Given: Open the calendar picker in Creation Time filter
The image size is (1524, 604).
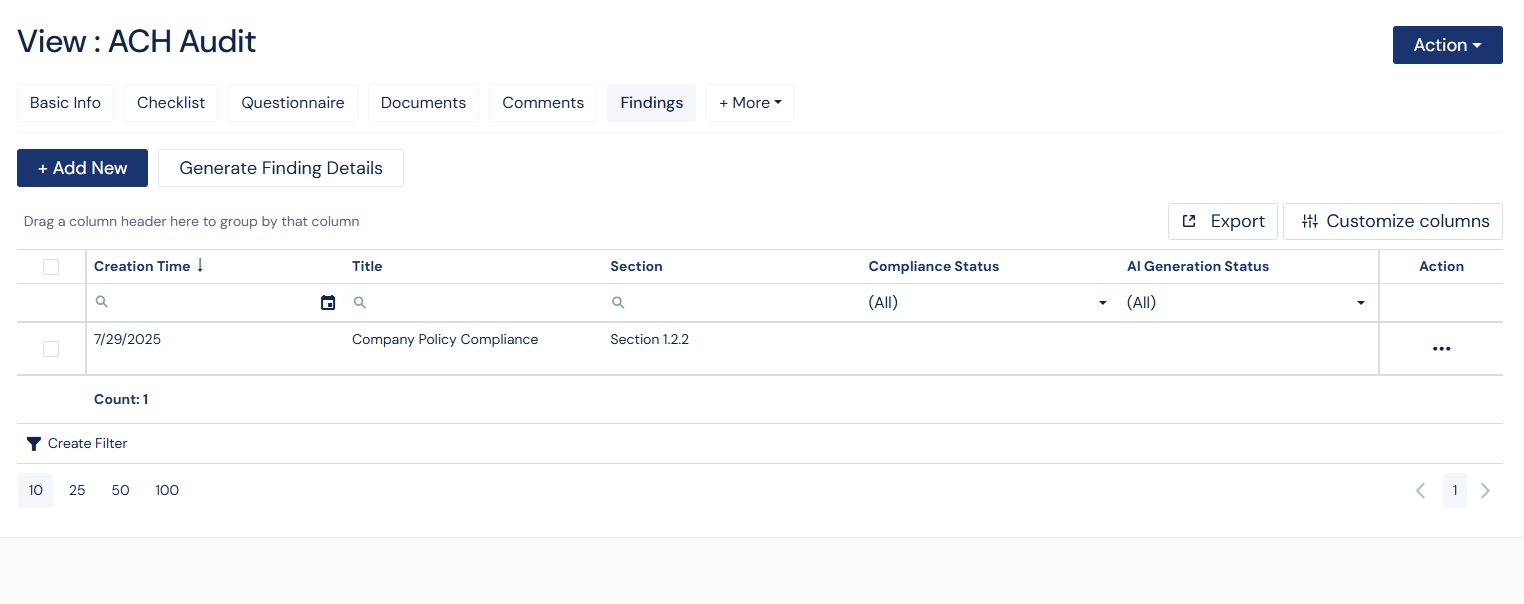Looking at the screenshot, I should pyautogui.click(x=328, y=301).
